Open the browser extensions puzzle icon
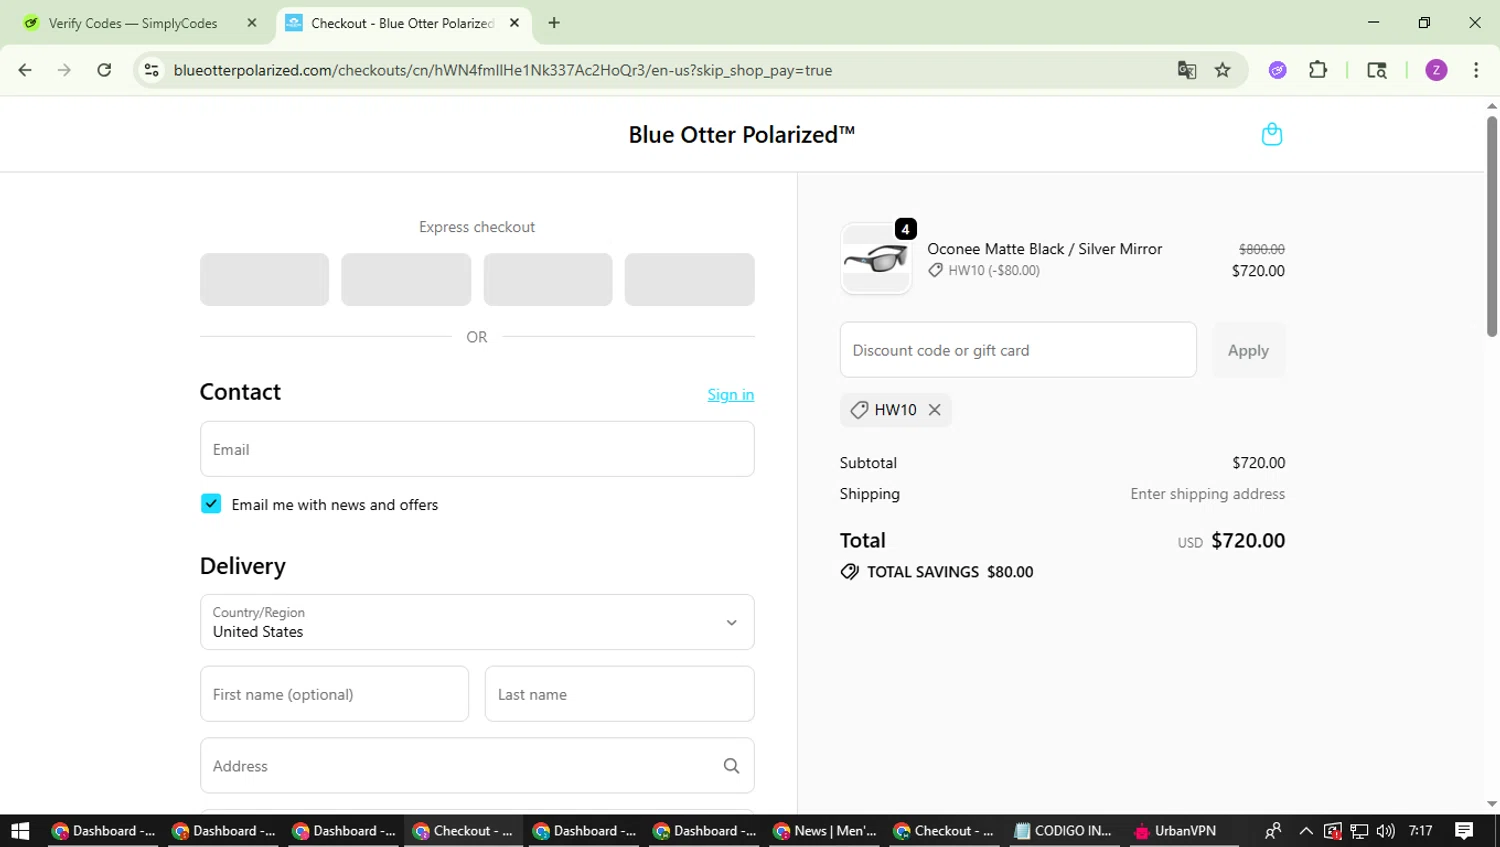 (x=1318, y=70)
